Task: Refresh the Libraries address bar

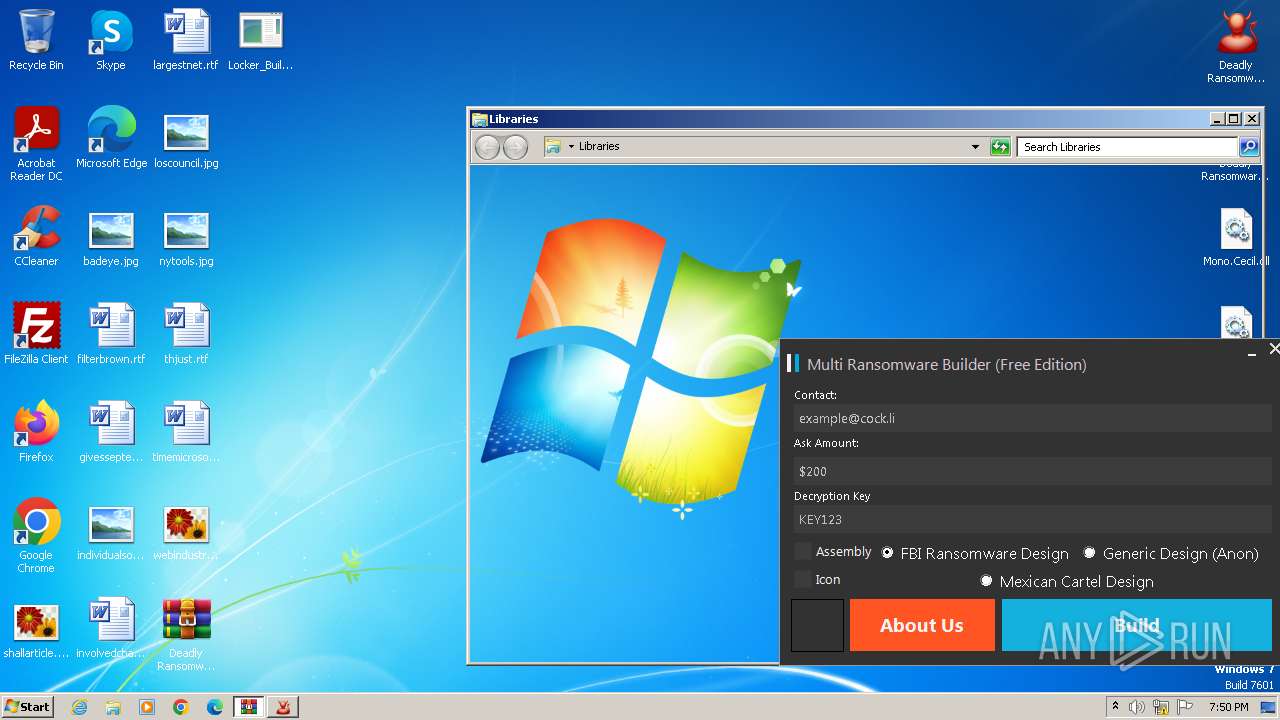Action: (x=1000, y=147)
